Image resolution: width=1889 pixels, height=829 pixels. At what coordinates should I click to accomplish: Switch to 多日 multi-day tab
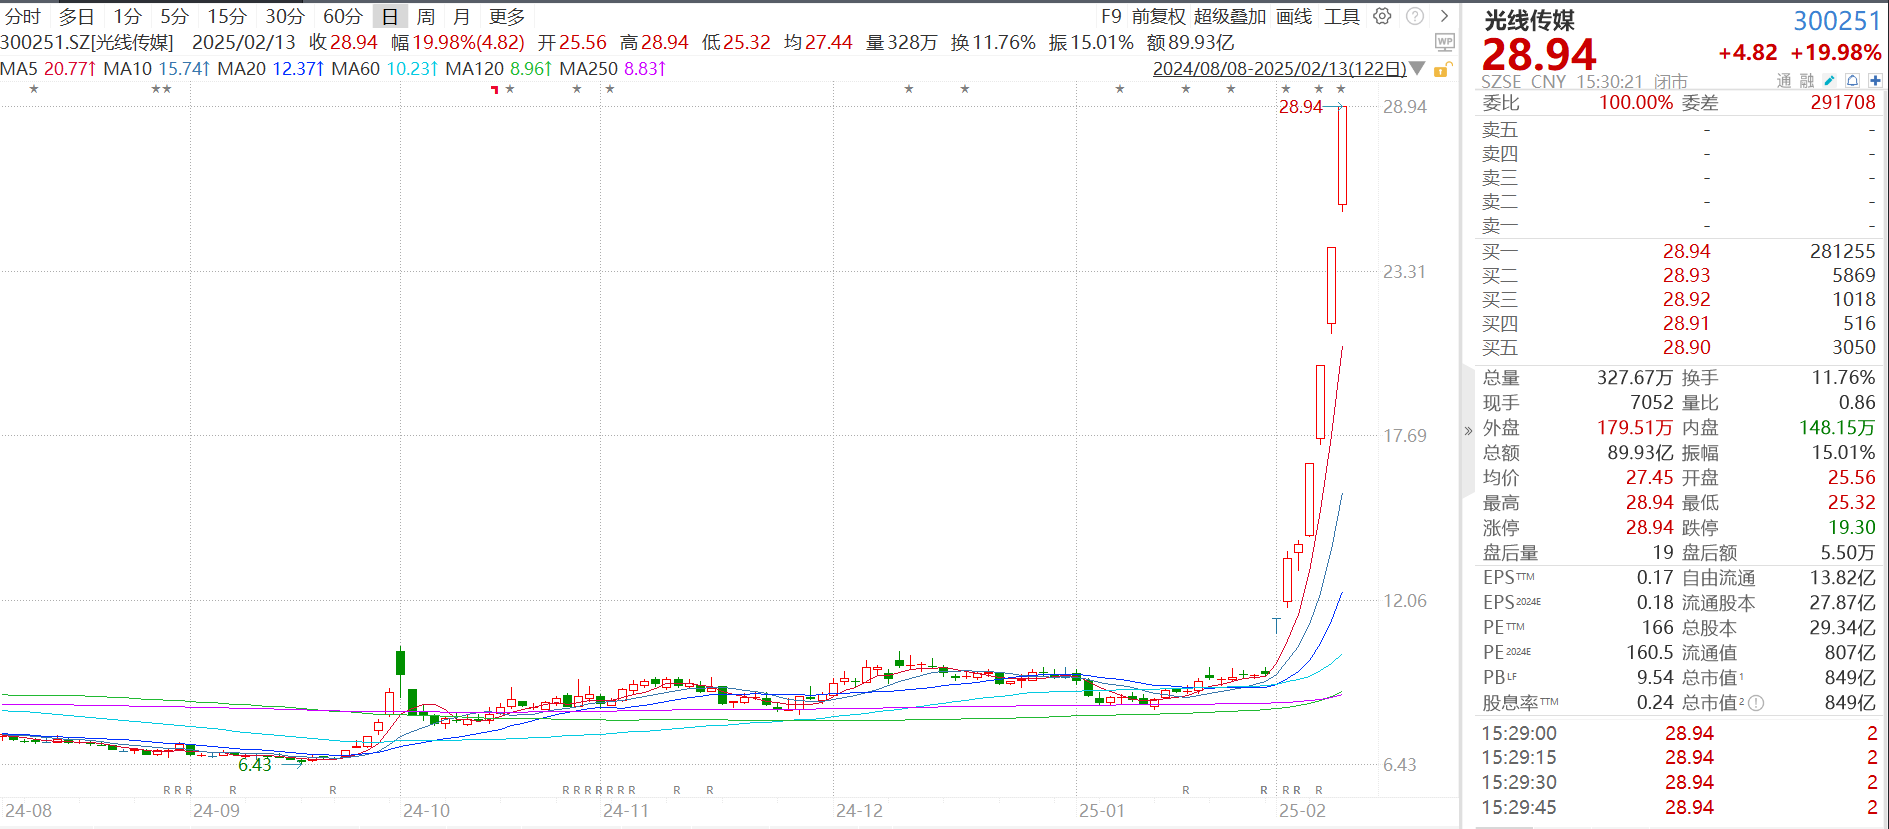pyautogui.click(x=76, y=17)
